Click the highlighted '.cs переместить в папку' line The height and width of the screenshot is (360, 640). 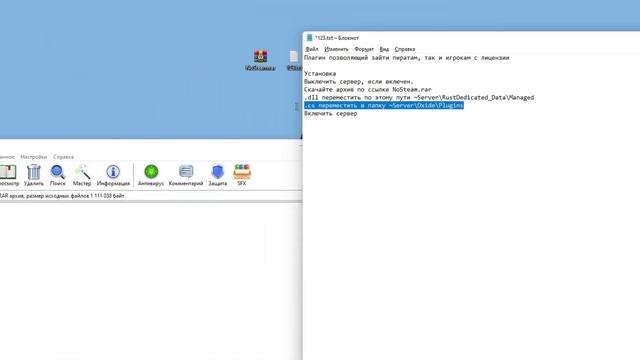[x=384, y=106]
